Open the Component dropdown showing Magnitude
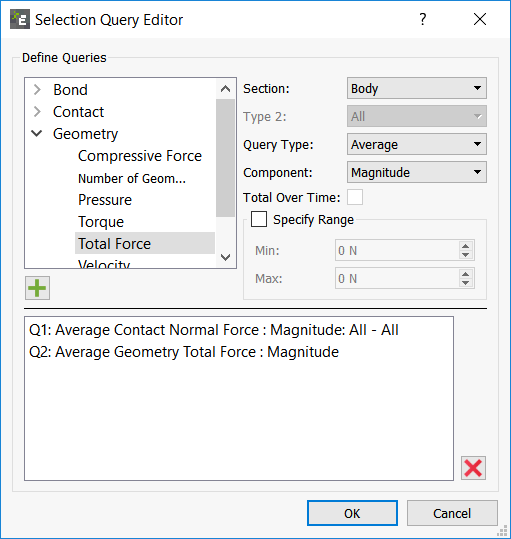Viewport: 511px width, 539px height. tap(417, 172)
